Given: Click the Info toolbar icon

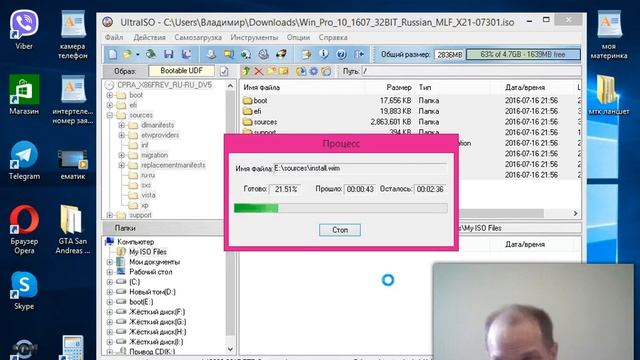Looking at the screenshot, I should point(324,54).
